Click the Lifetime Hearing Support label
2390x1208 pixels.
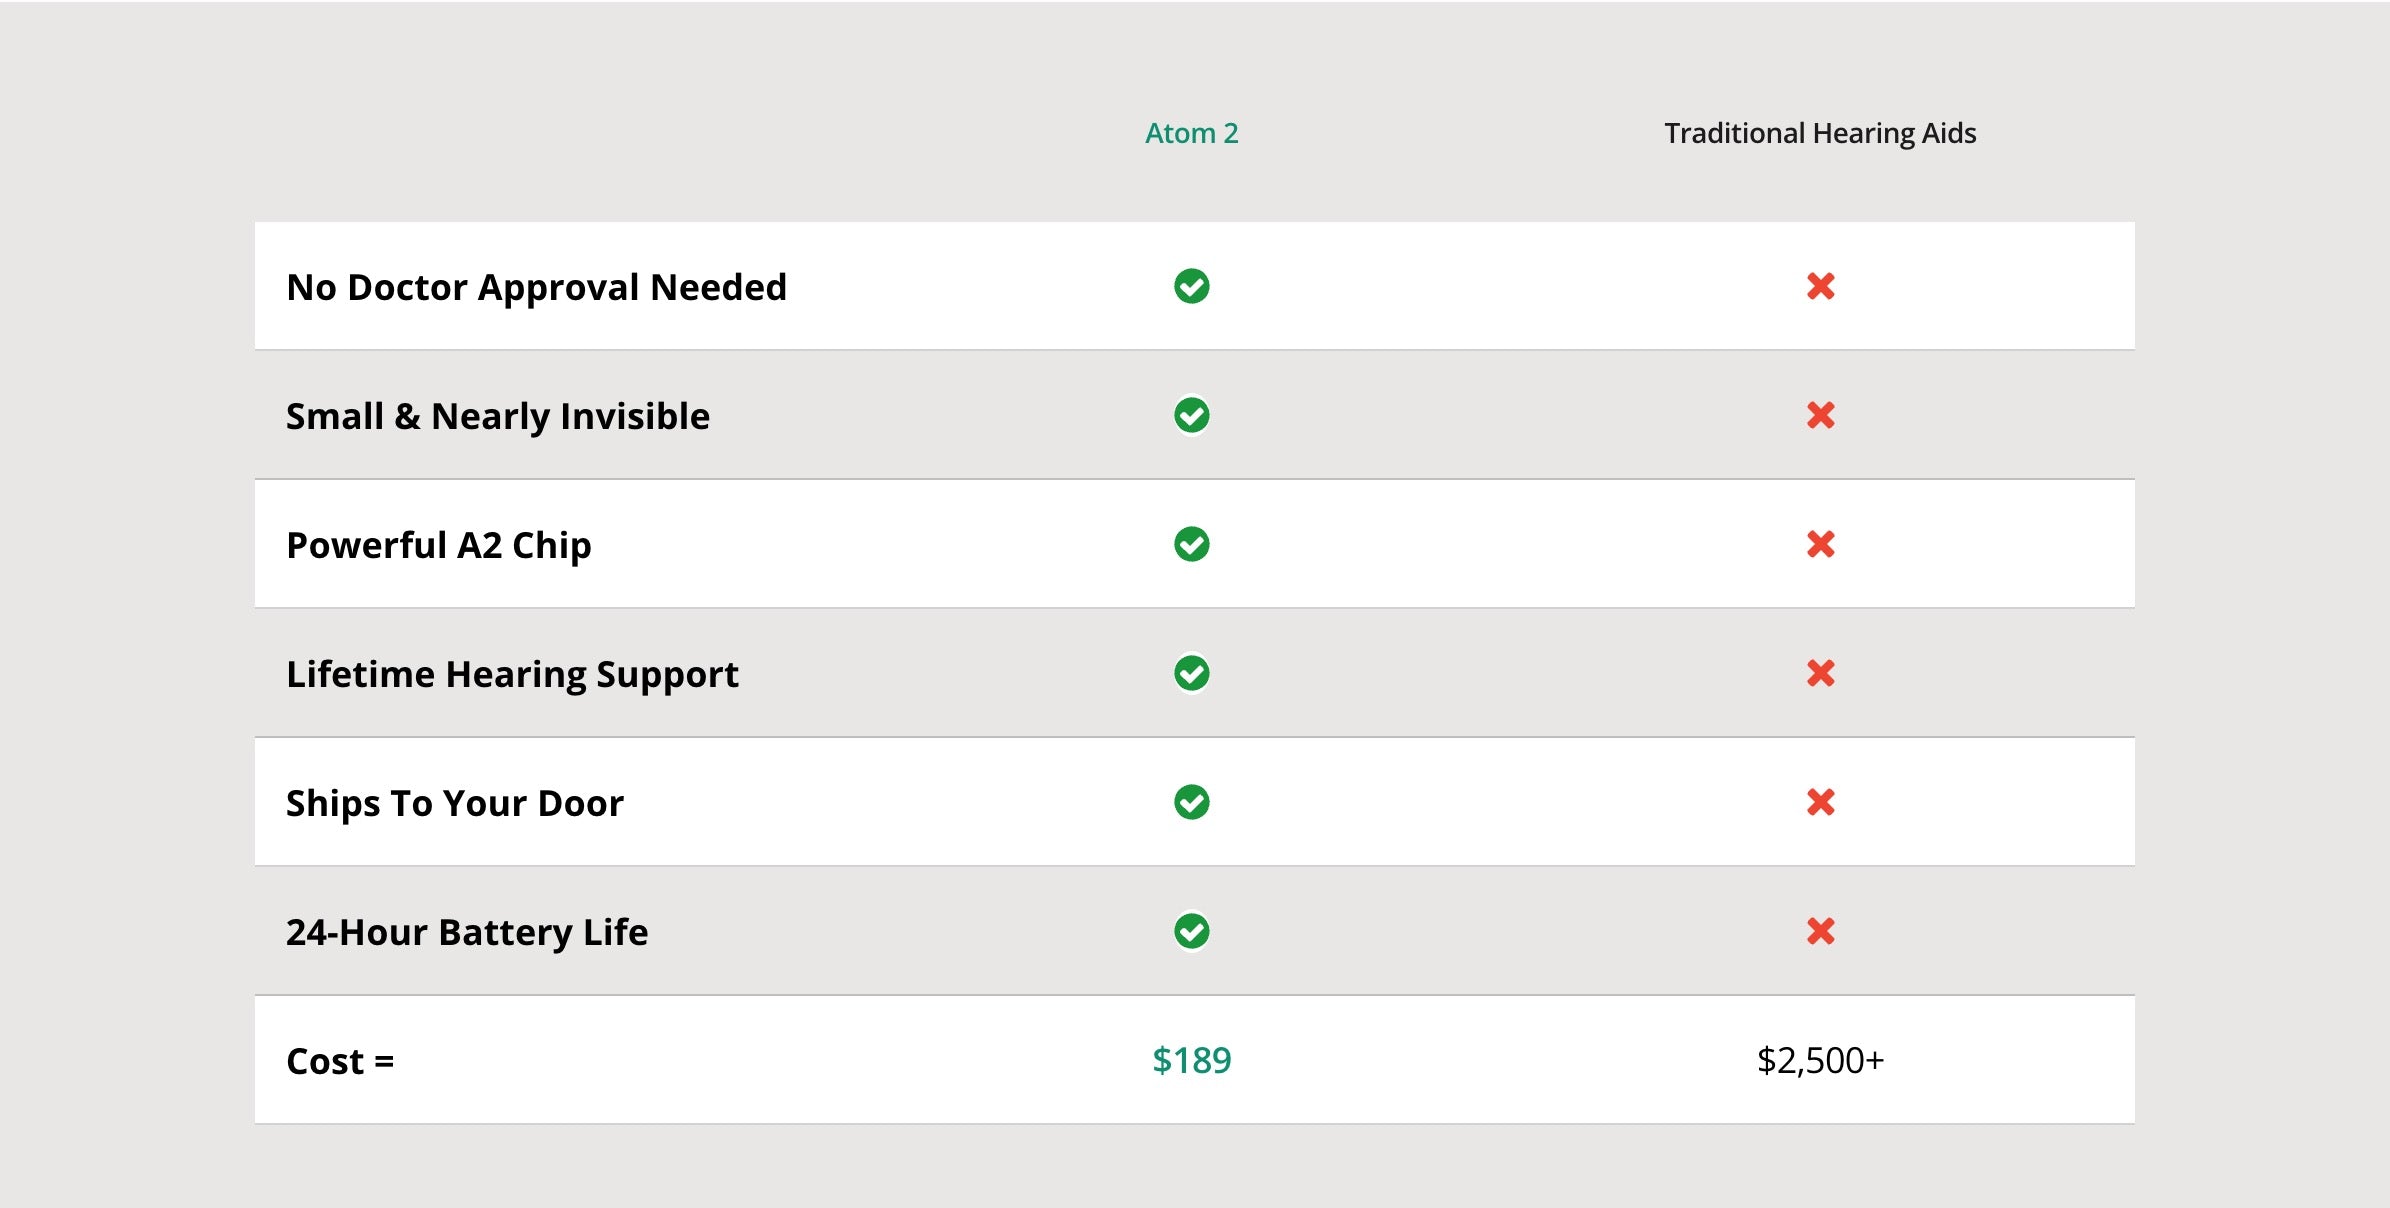[x=512, y=675]
